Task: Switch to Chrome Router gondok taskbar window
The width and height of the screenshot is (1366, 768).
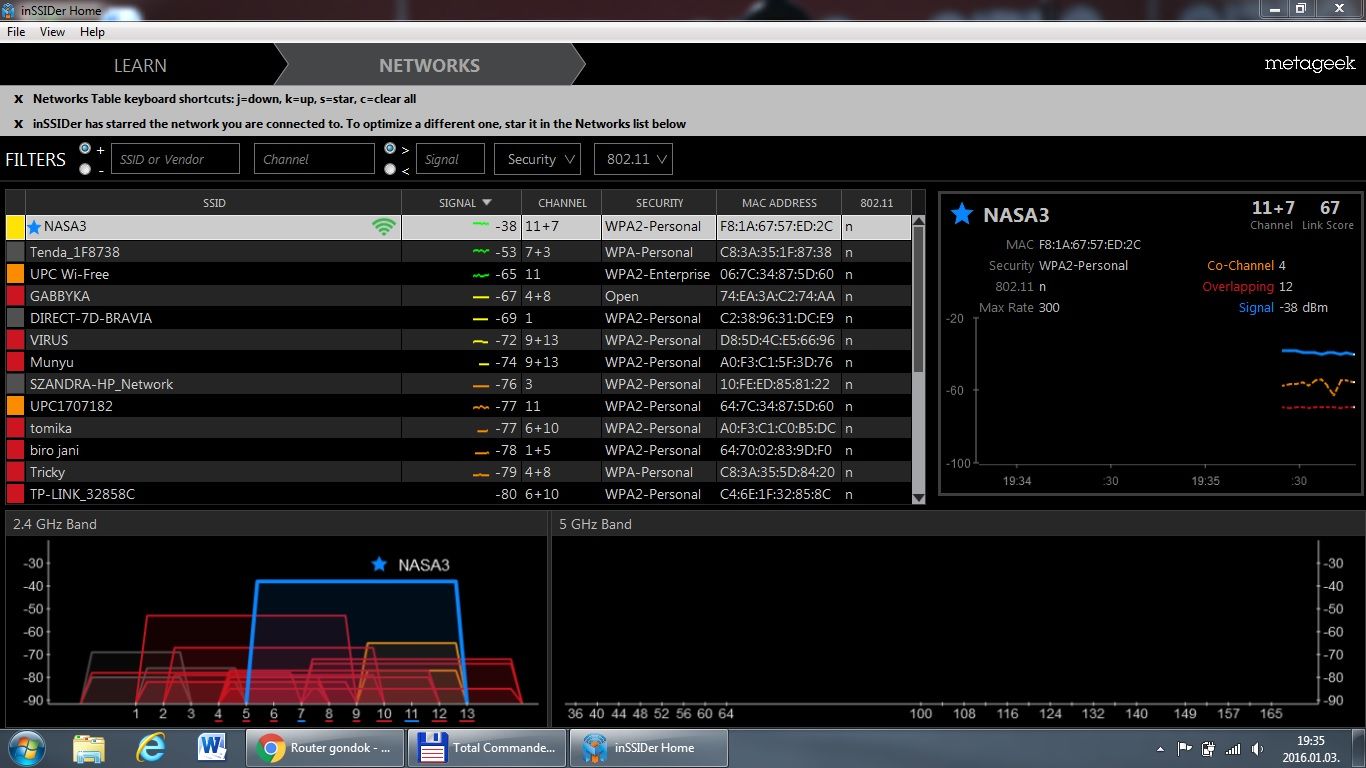Action: click(x=325, y=747)
